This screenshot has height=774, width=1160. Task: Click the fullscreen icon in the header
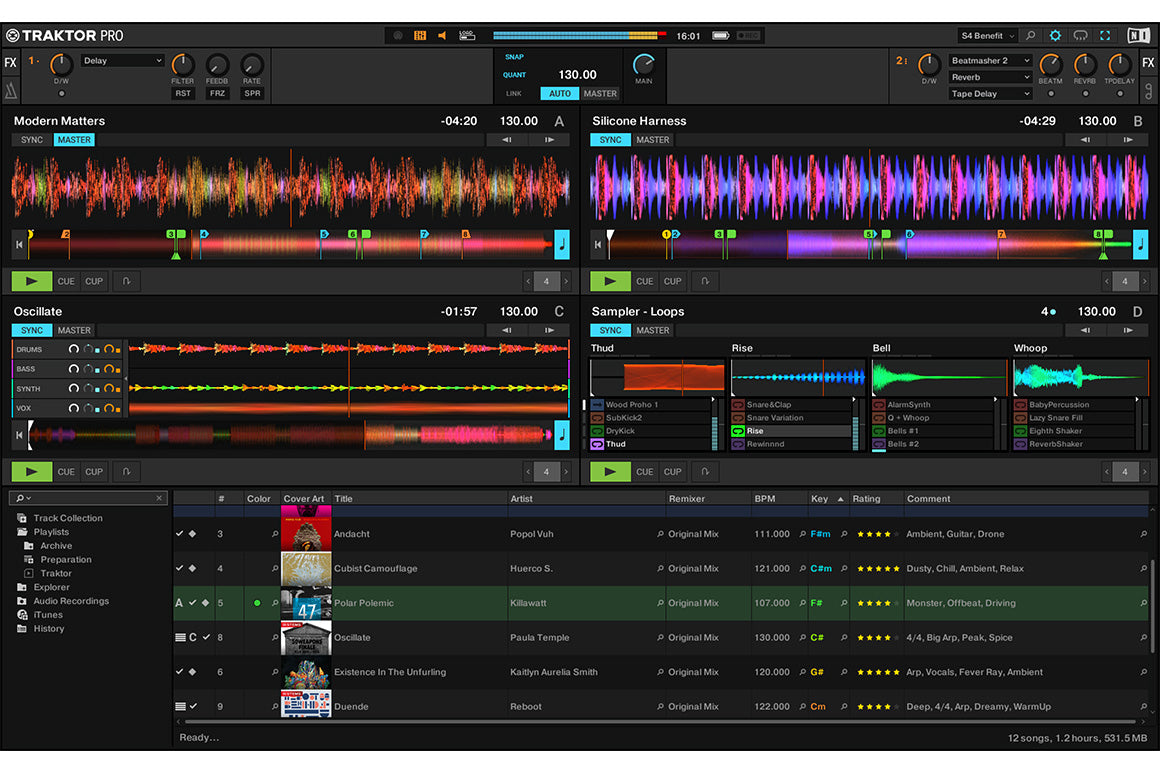point(1104,35)
